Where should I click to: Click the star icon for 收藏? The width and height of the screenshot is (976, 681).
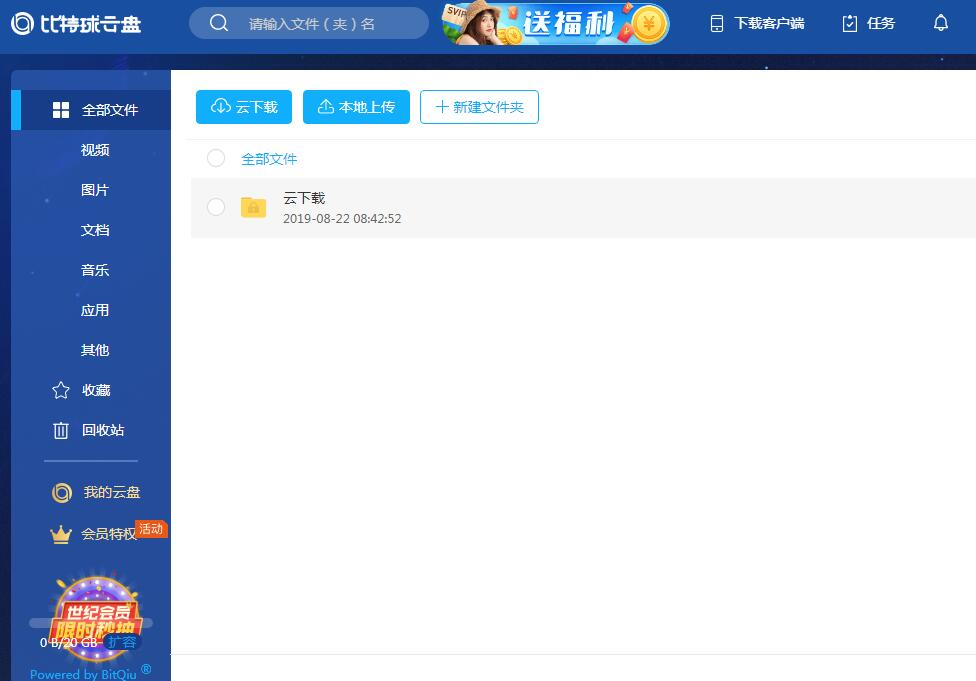pos(61,390)
